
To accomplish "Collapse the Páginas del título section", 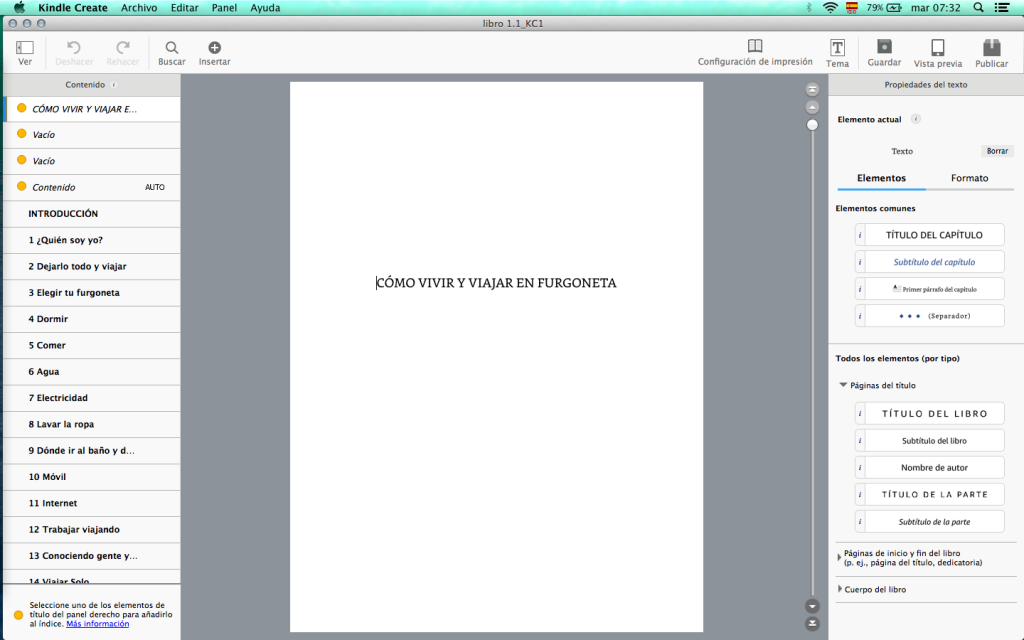I will point(843,385).
